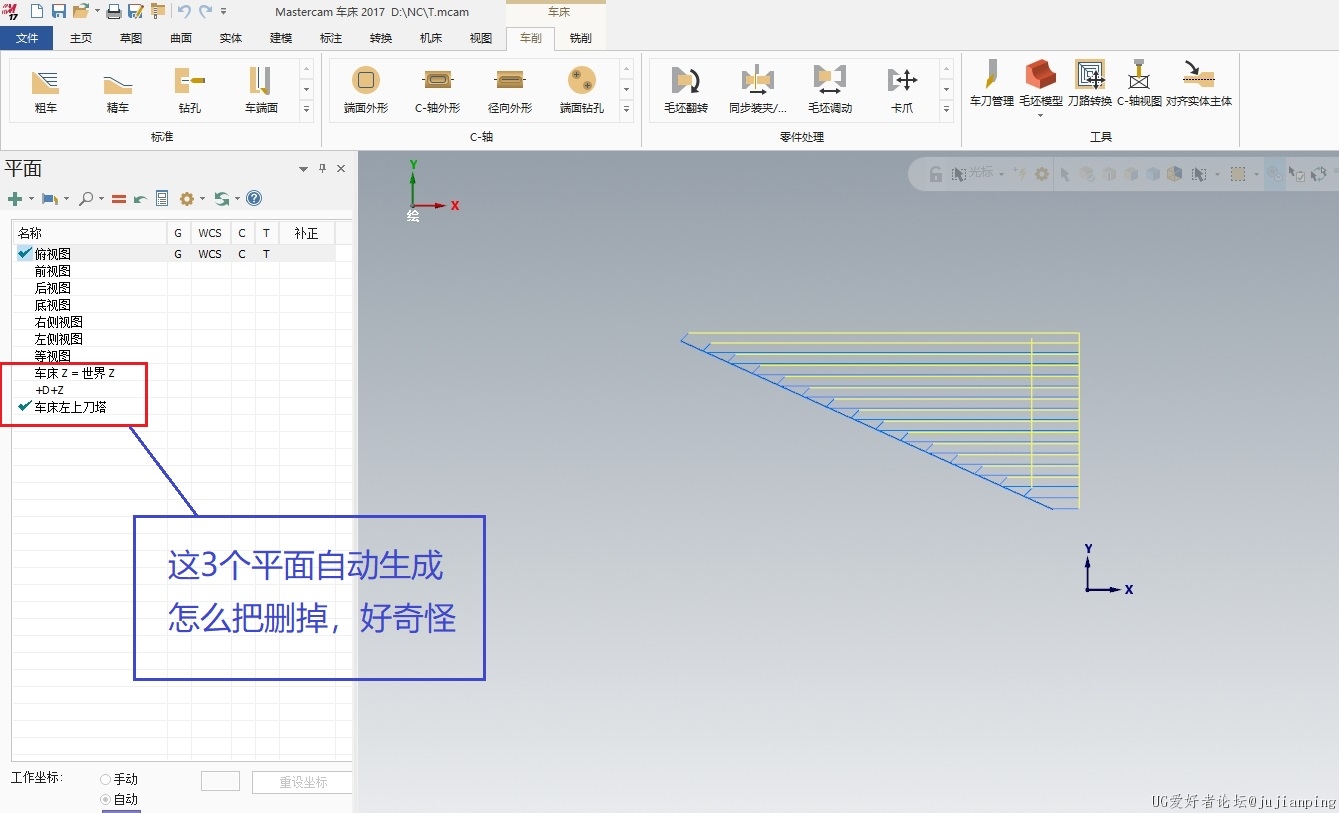
Task: Choose the 车端面 facing operation
Action: coord(261,90)
